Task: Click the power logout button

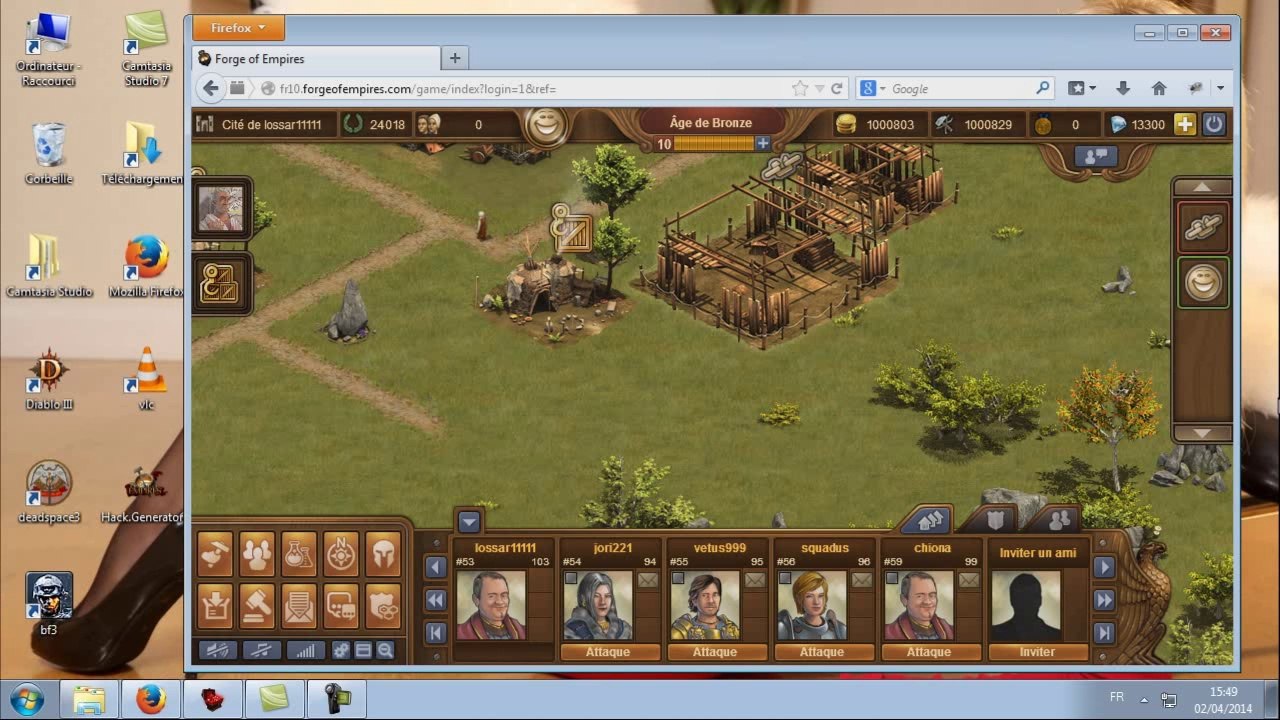Action: (1213, 124)
